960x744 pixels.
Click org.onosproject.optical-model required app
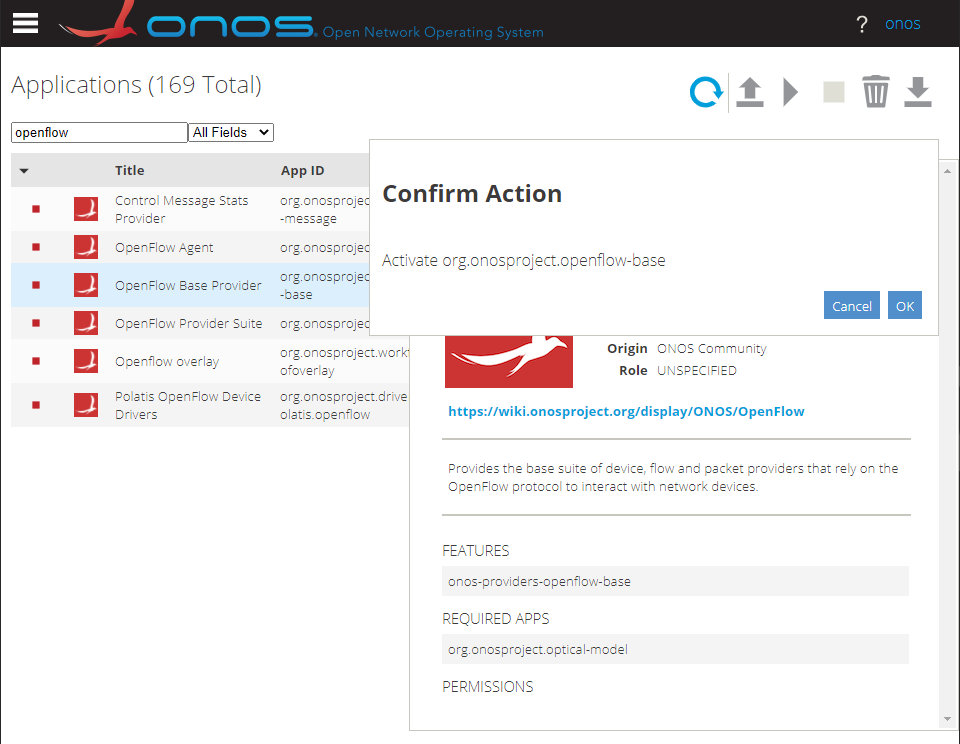tap(675, 649)
